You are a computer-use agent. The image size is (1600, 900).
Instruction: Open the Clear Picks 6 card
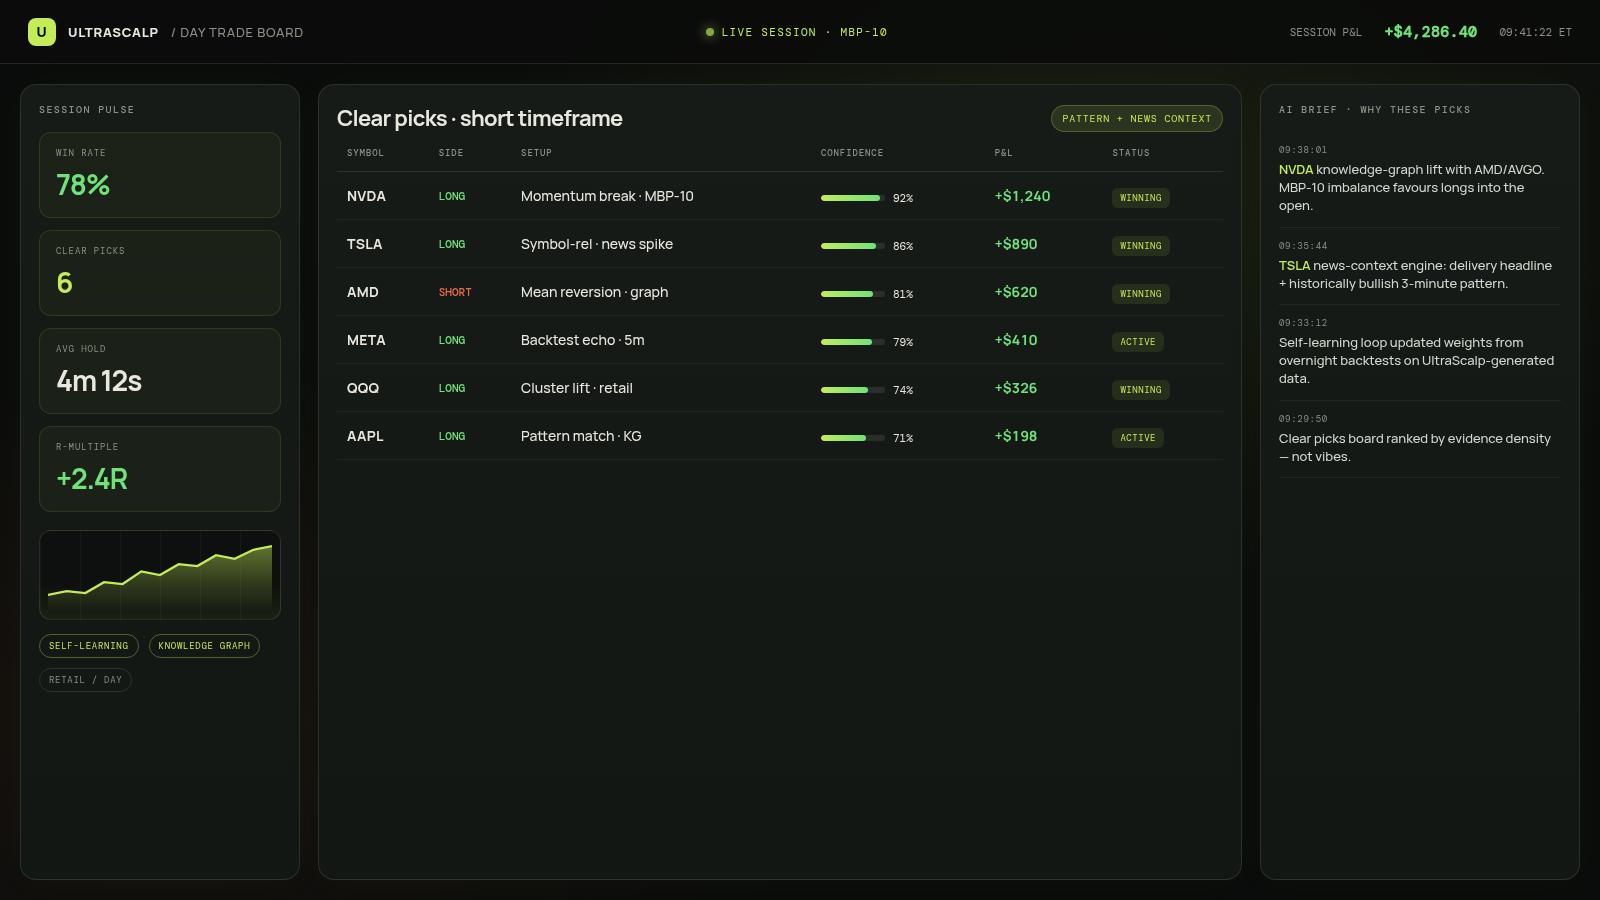pos(160,273)
